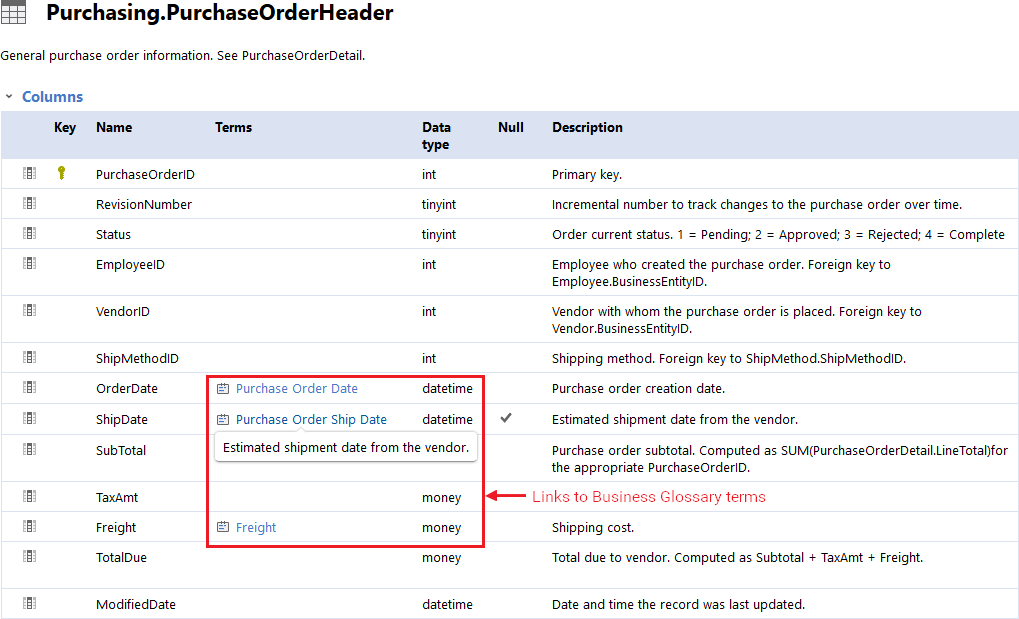This screenshot has height=619, width=1019.
Task: Click the Description column header
Action: [587, 128]
